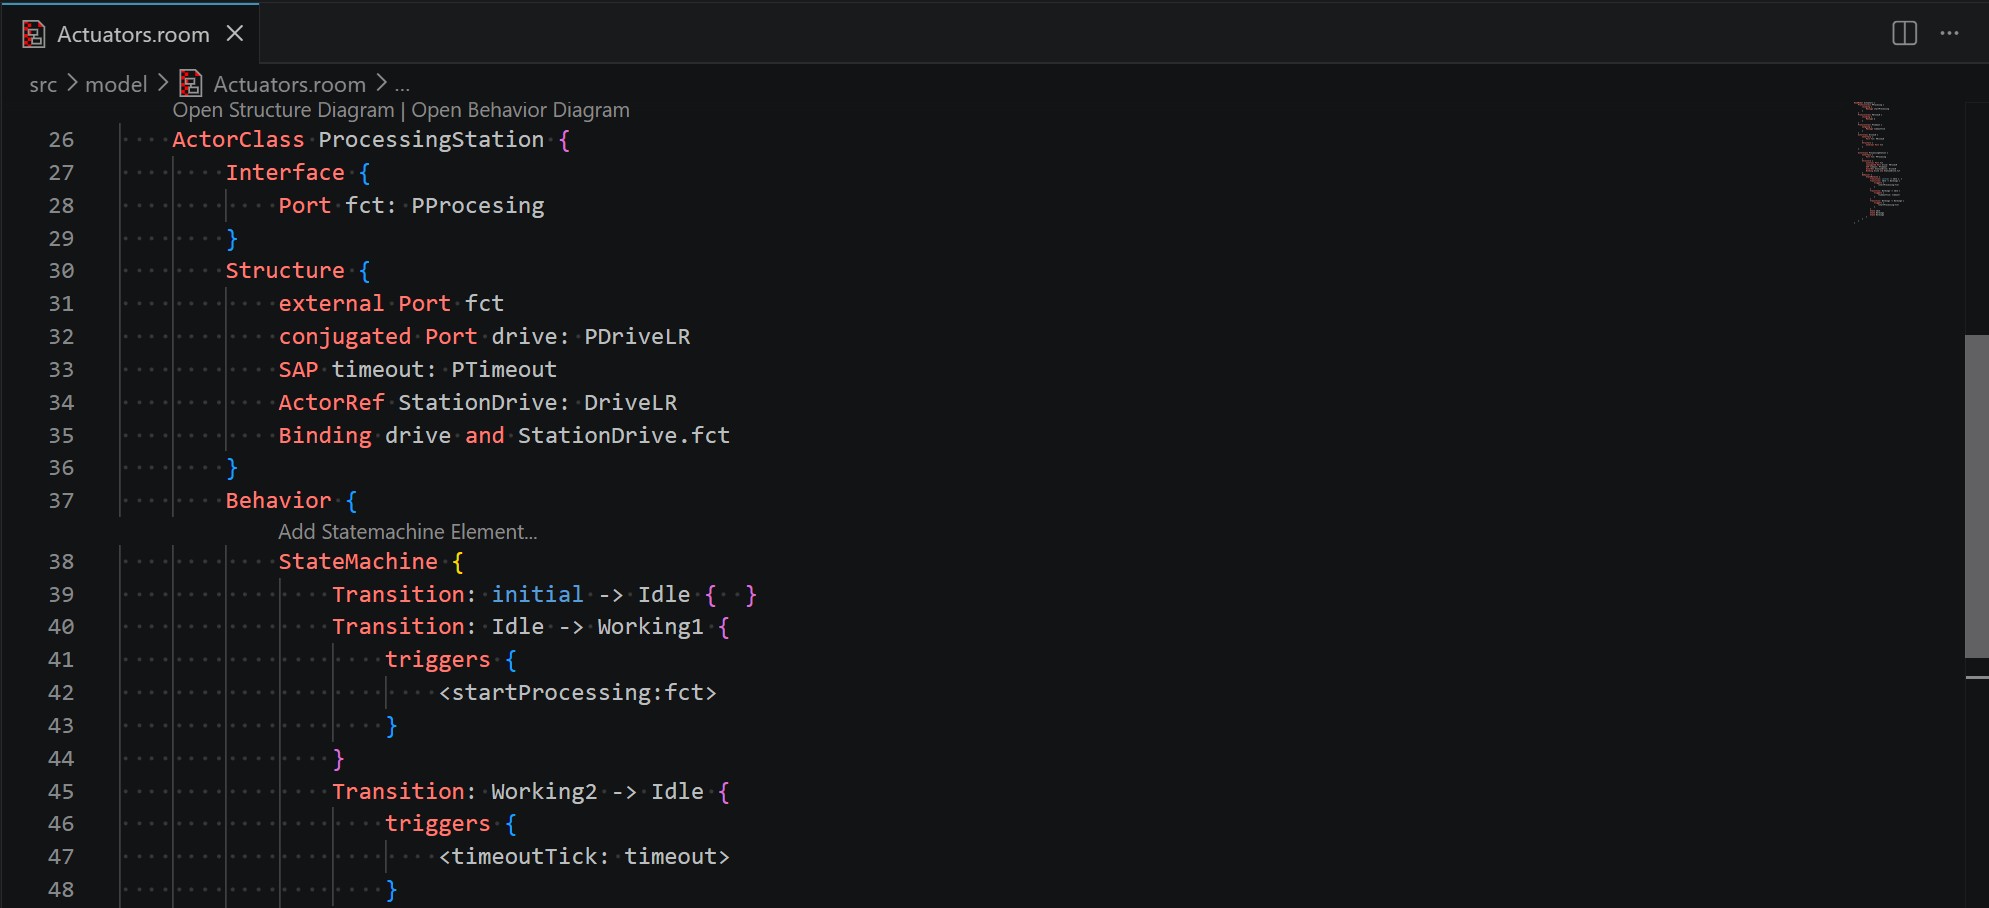The height and width of the screenshot is (908, 1989).
Task: Click the Structure keyword on line 30
Action: click(x=285, y=271)
